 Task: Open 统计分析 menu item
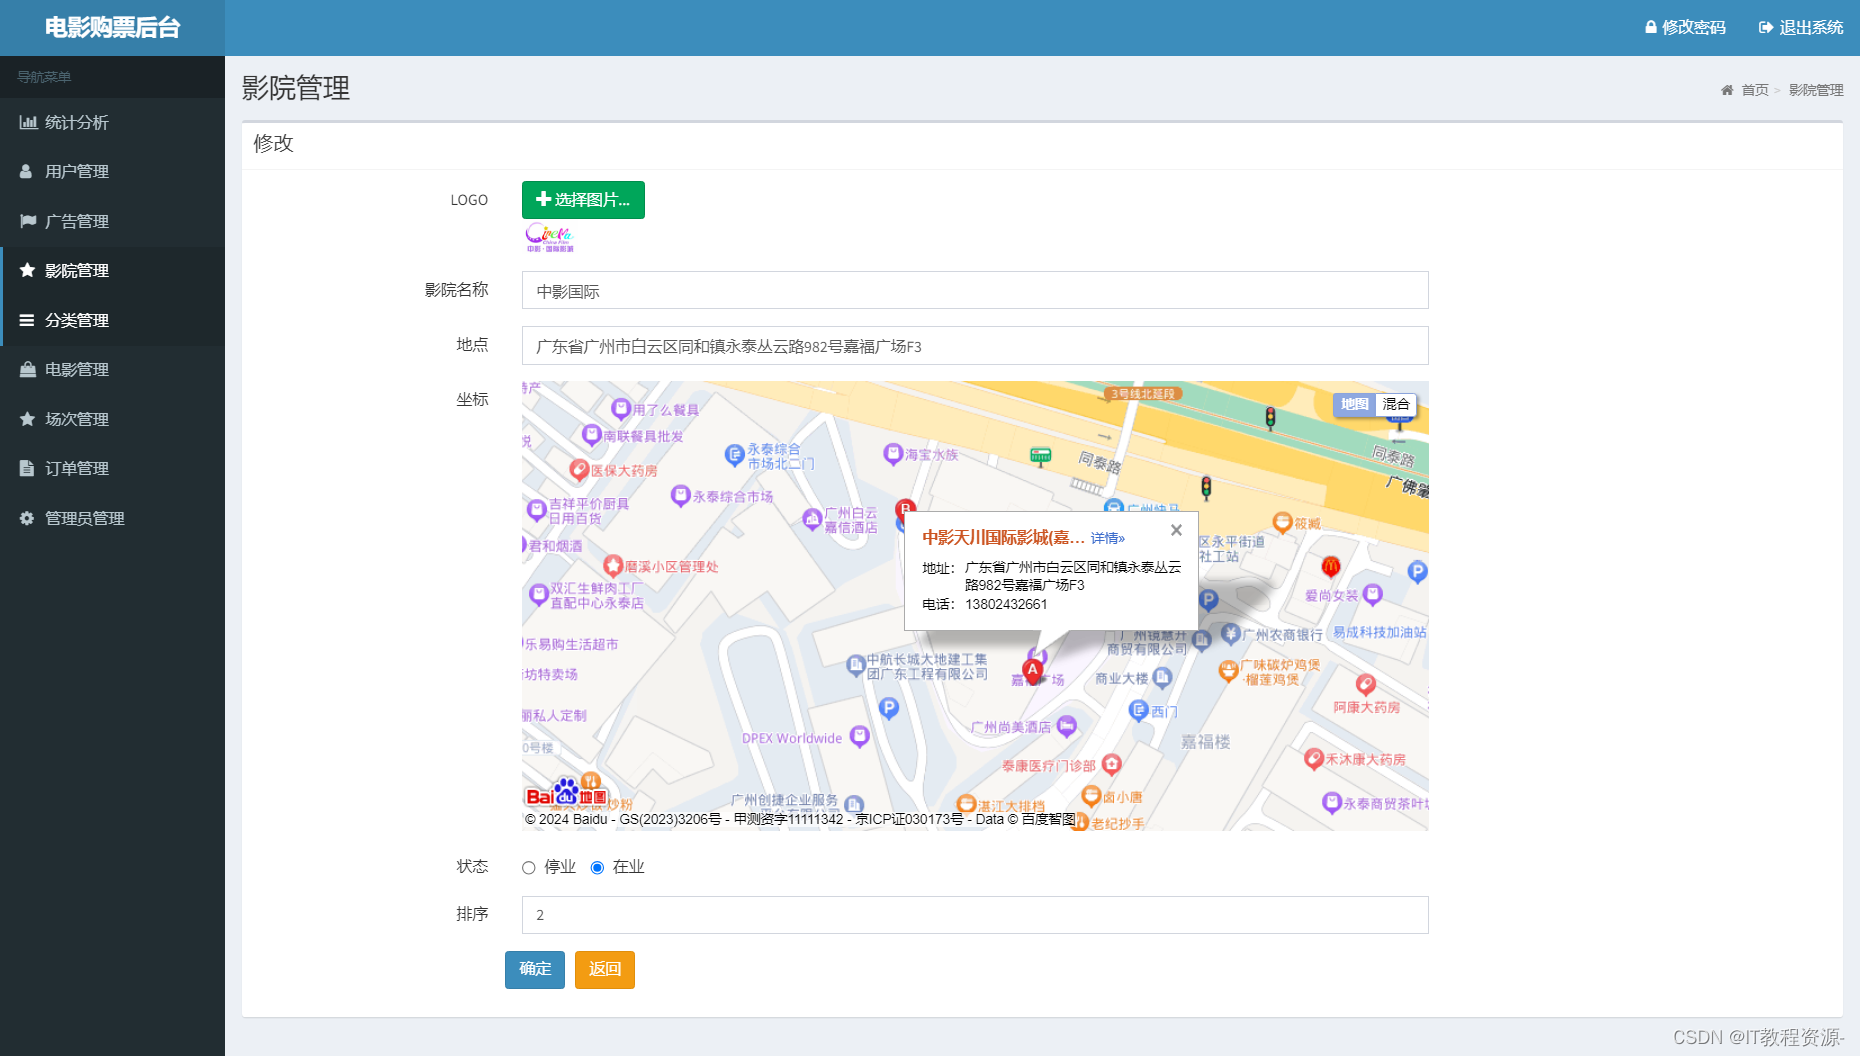click(112, 122)
